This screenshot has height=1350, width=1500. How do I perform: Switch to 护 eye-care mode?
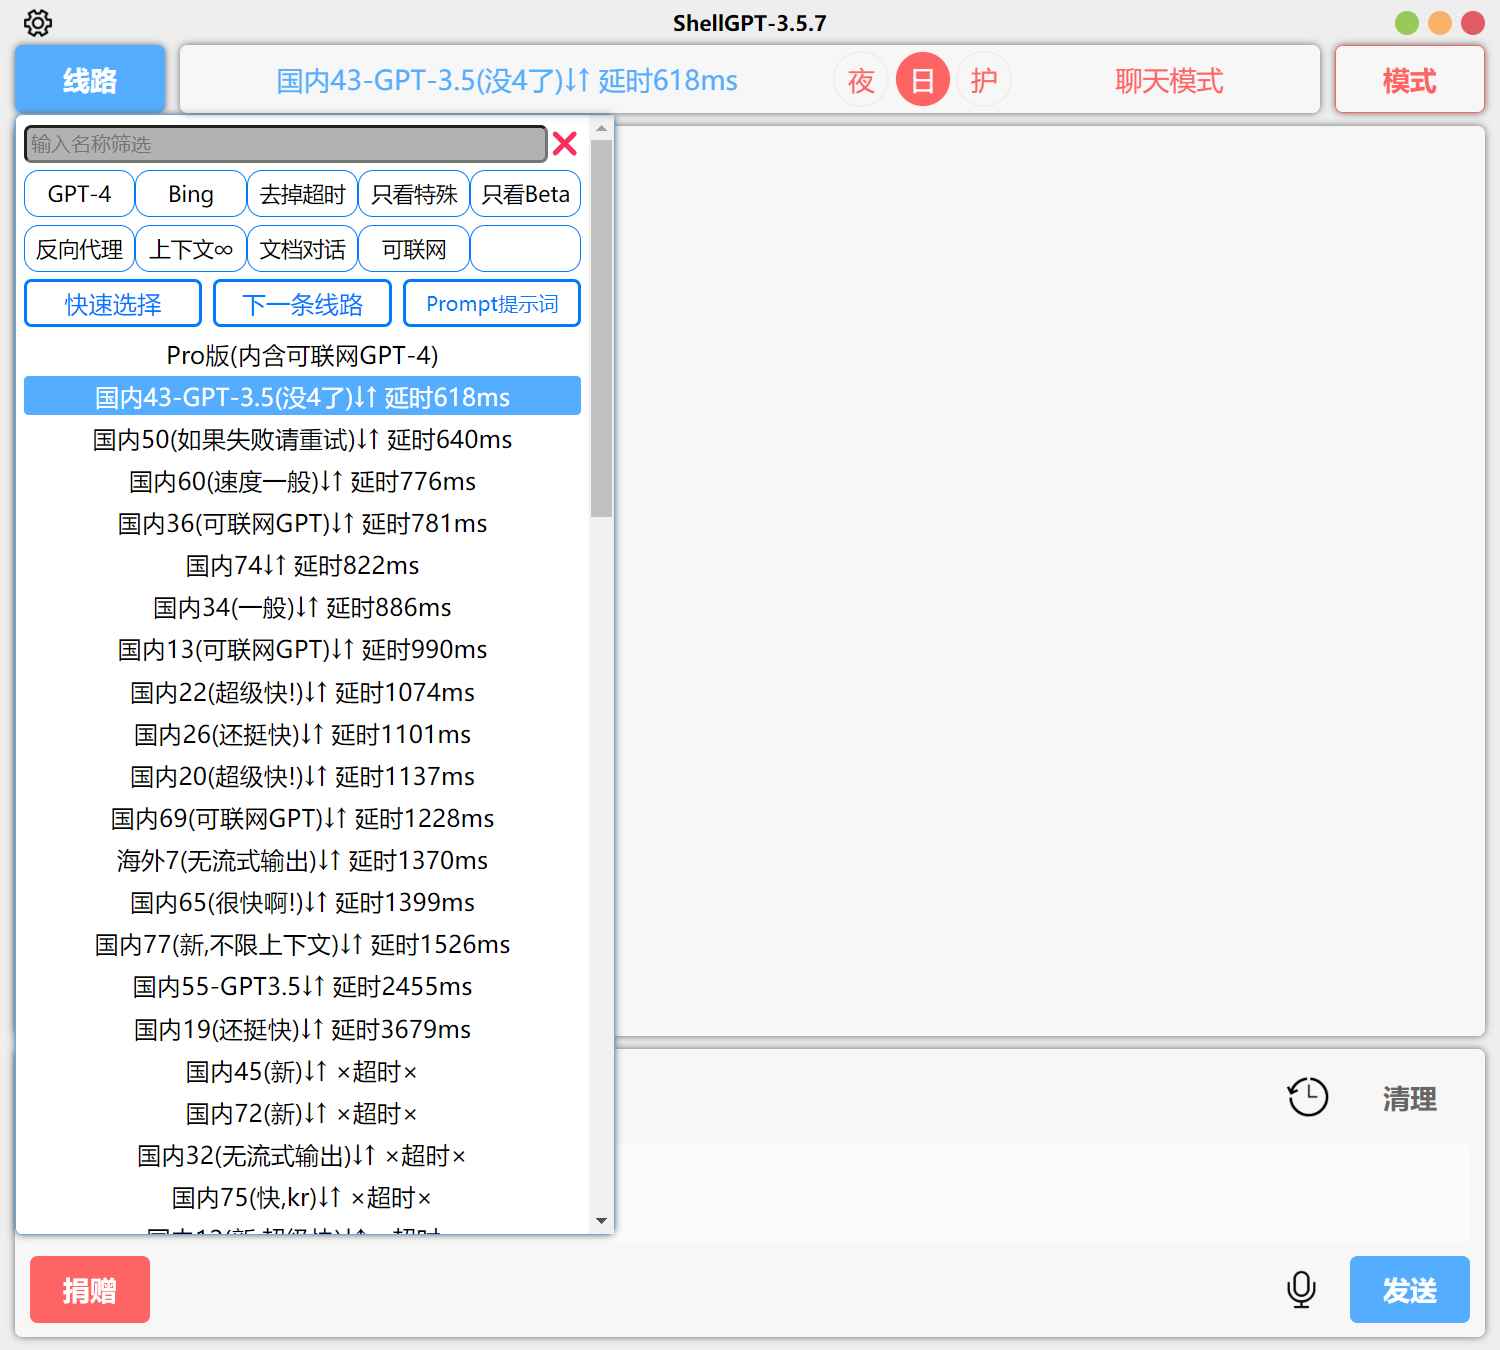coord(983,80)
